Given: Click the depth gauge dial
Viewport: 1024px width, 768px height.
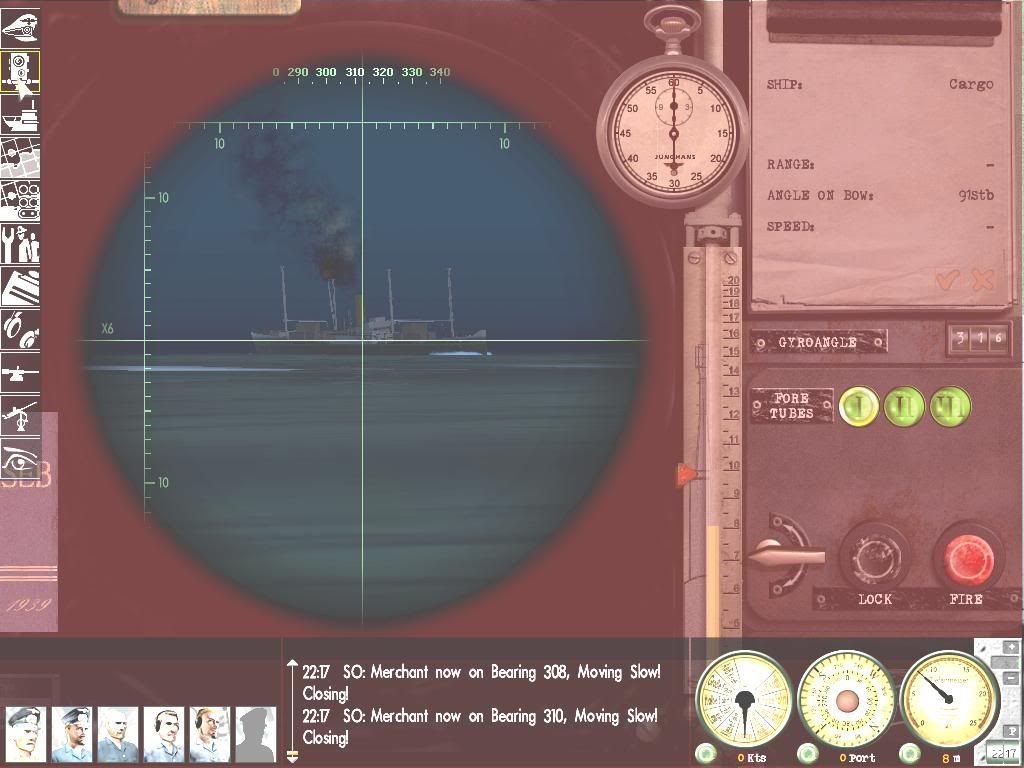Looking at the screenshot, I should pos(949,701).
